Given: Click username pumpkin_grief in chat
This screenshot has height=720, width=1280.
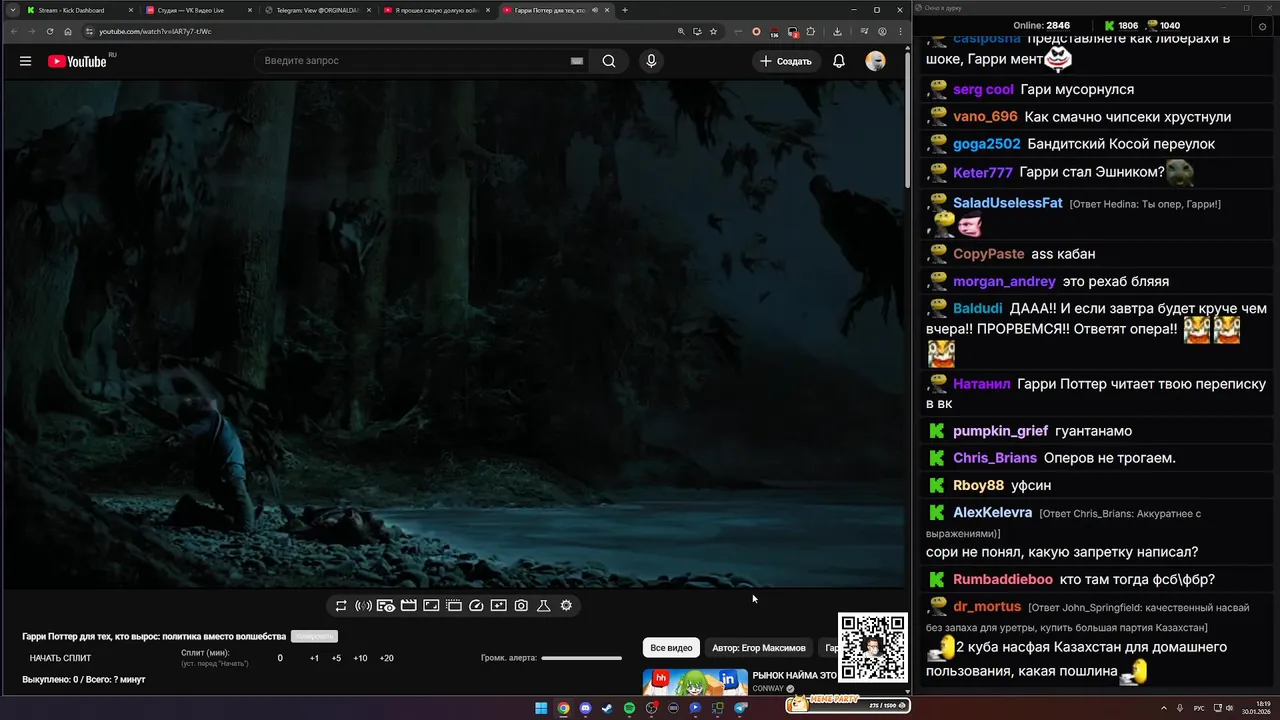Looking at the screenshot, I should click(1000, 431).
